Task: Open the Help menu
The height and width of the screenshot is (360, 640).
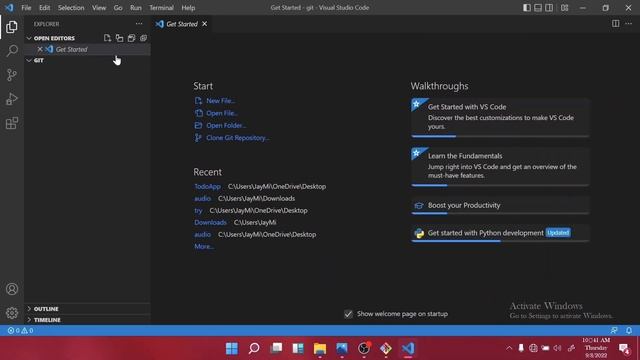Action: (x=188, y=7)
